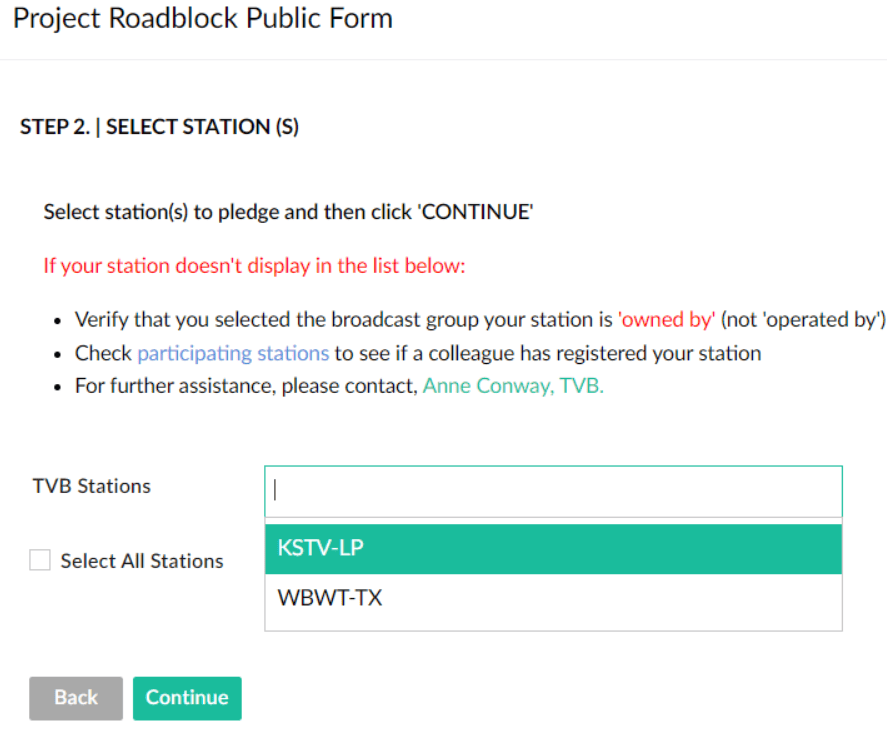Viewport: 887px width, 747px height.
Task: Click the 'For further assistance' bullet text
Action: coord(245,385)
